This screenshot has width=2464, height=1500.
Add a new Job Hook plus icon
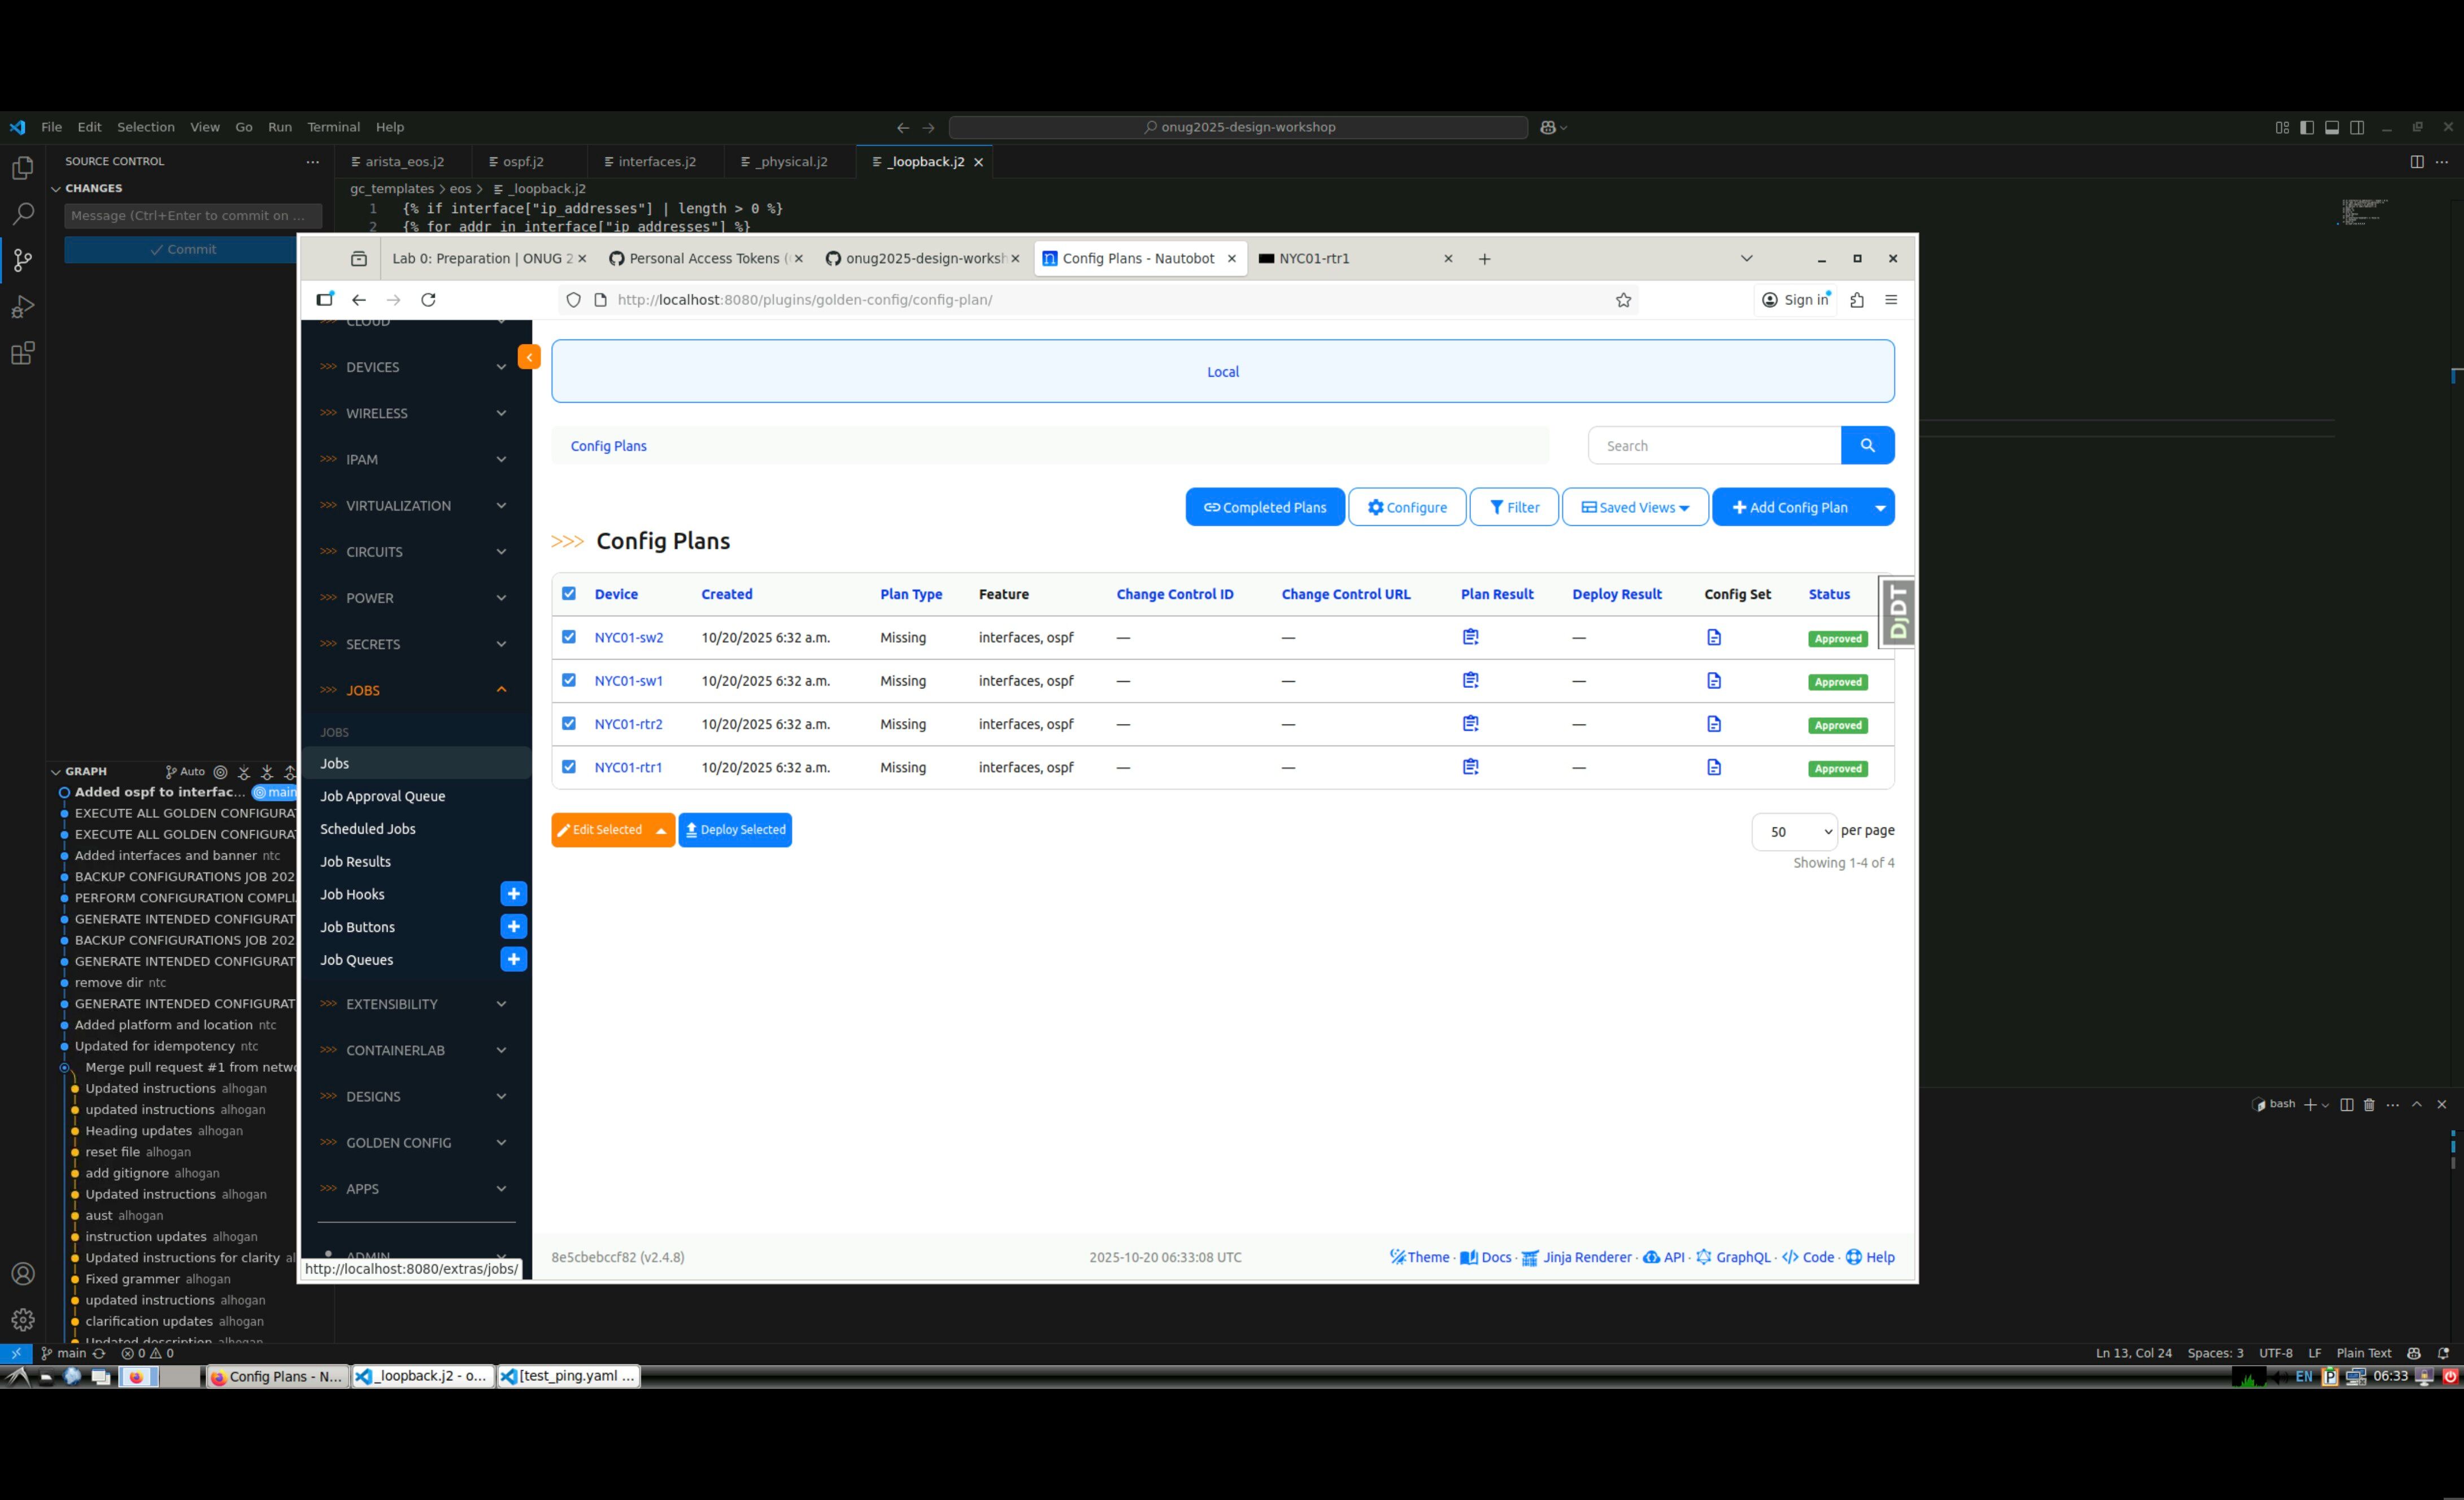[x=513, y=894]
